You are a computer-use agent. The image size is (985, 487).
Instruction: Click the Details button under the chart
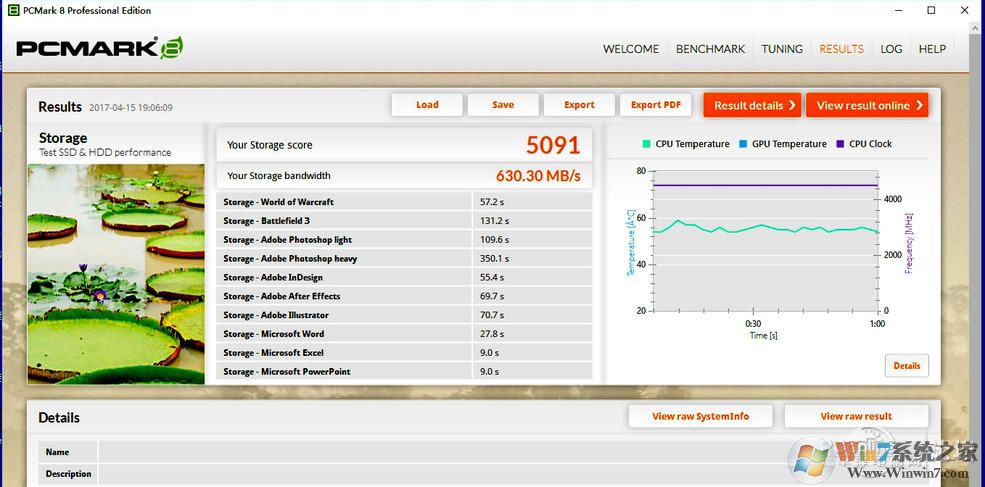coord(906,366)
